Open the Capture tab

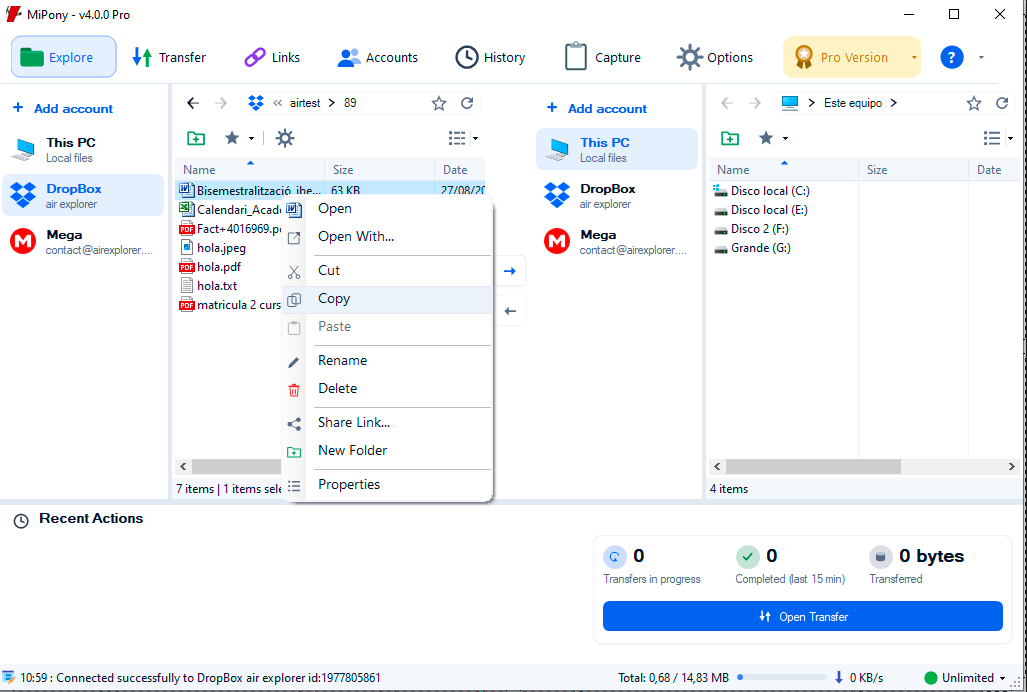tap(603, 58)
